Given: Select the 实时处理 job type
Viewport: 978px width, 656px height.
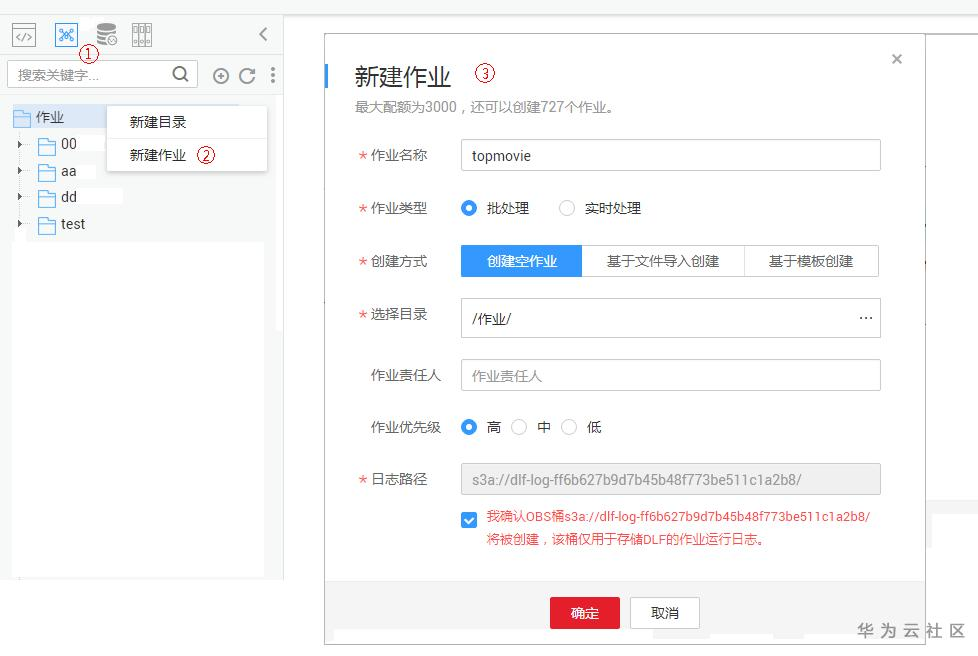Looking at the screenshot, I should 567,208.
